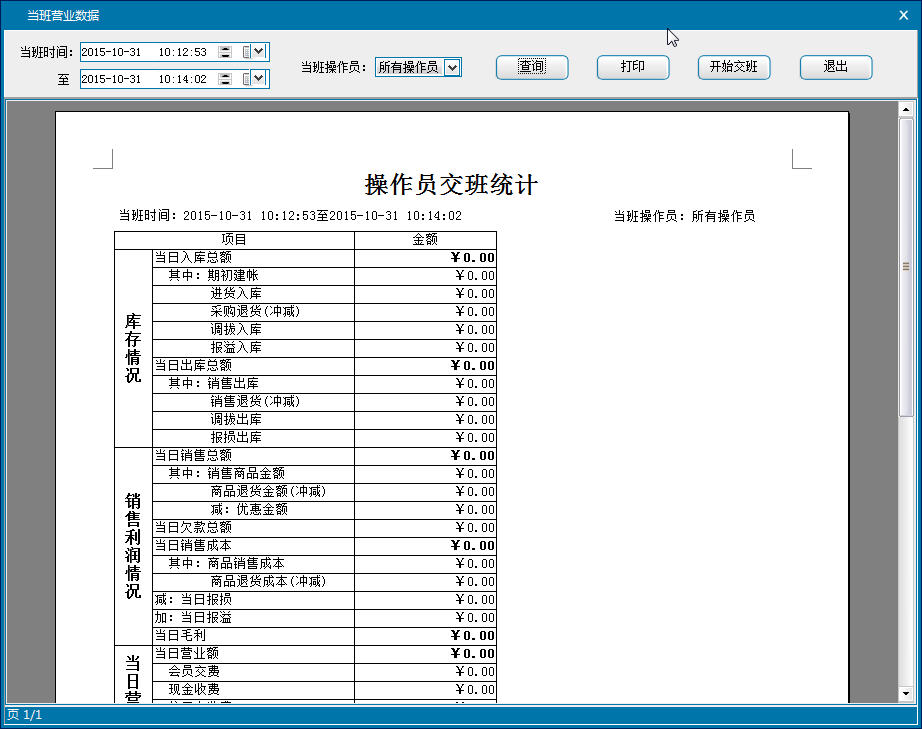
Task: Select the 进货入库 row label
Action: pyautogui.click(x=236, y=293)
